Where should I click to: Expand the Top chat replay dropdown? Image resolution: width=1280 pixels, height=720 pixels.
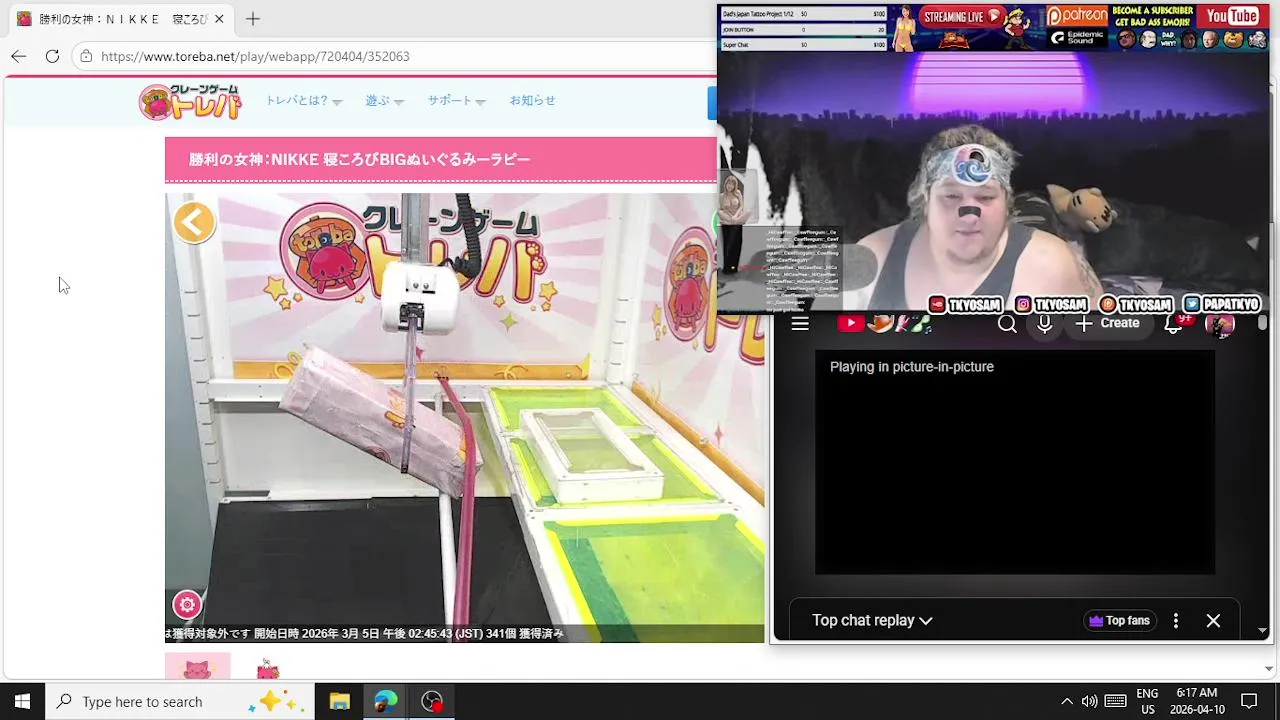click(872, 621)
